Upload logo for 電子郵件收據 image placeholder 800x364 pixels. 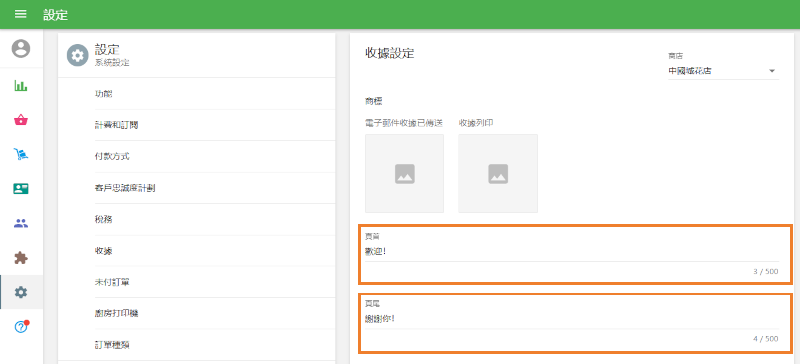(404, 174)
